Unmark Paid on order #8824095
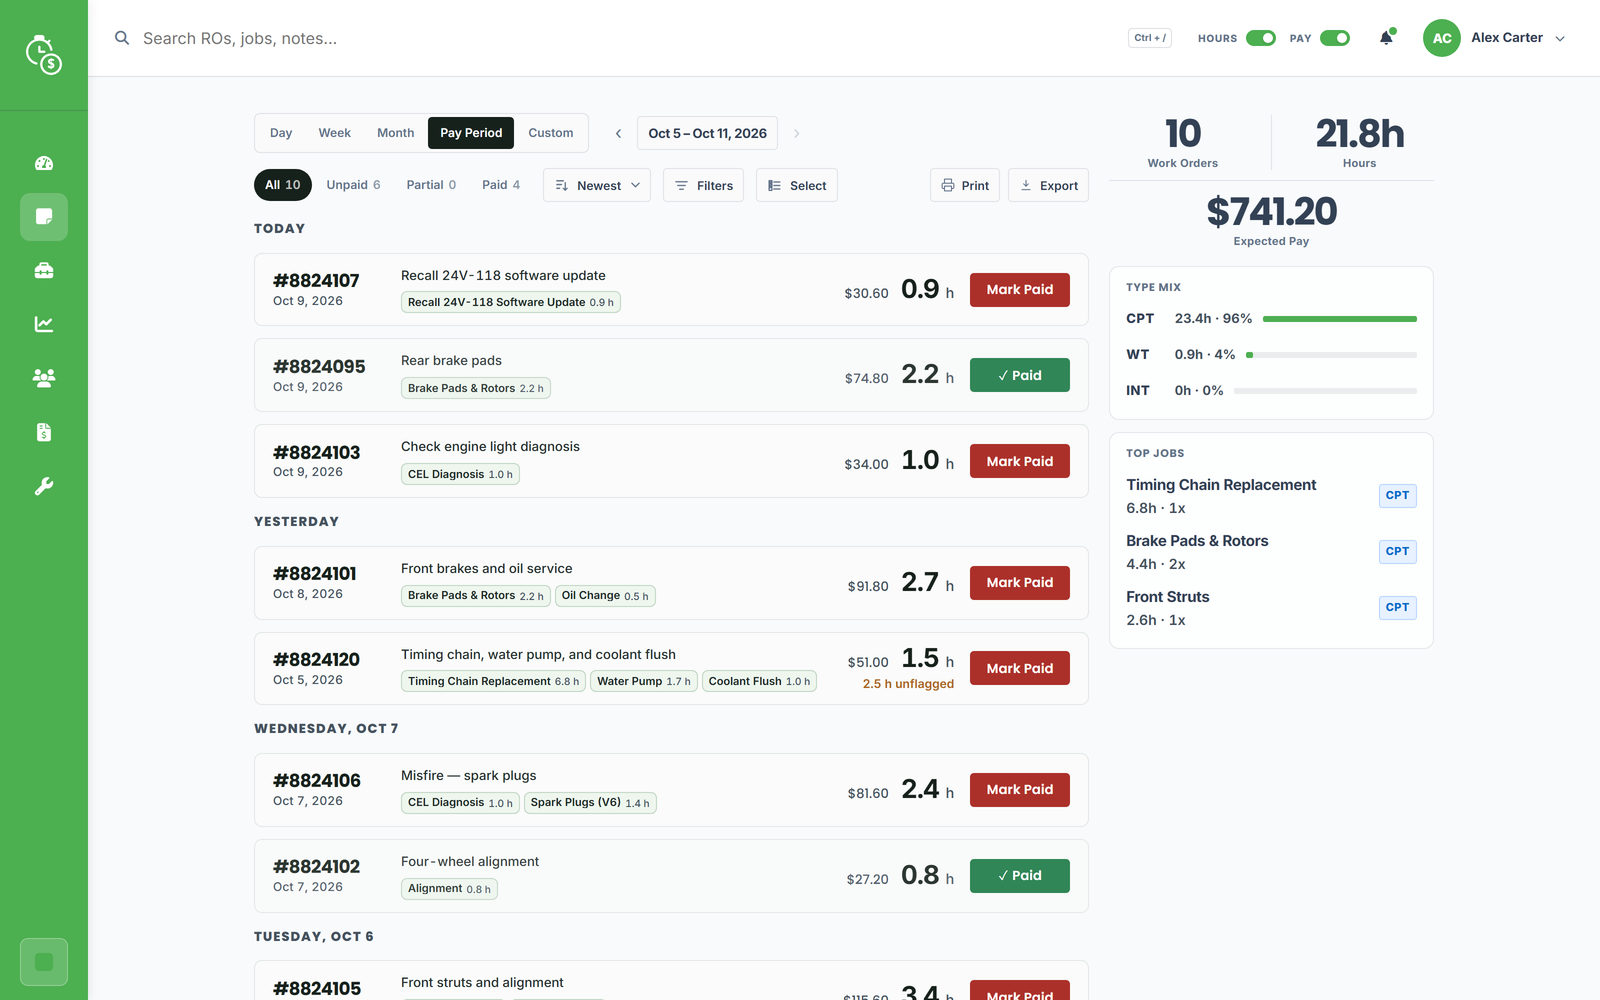The width and height of the screenshot is (1600, 1000). (1019, 375)
